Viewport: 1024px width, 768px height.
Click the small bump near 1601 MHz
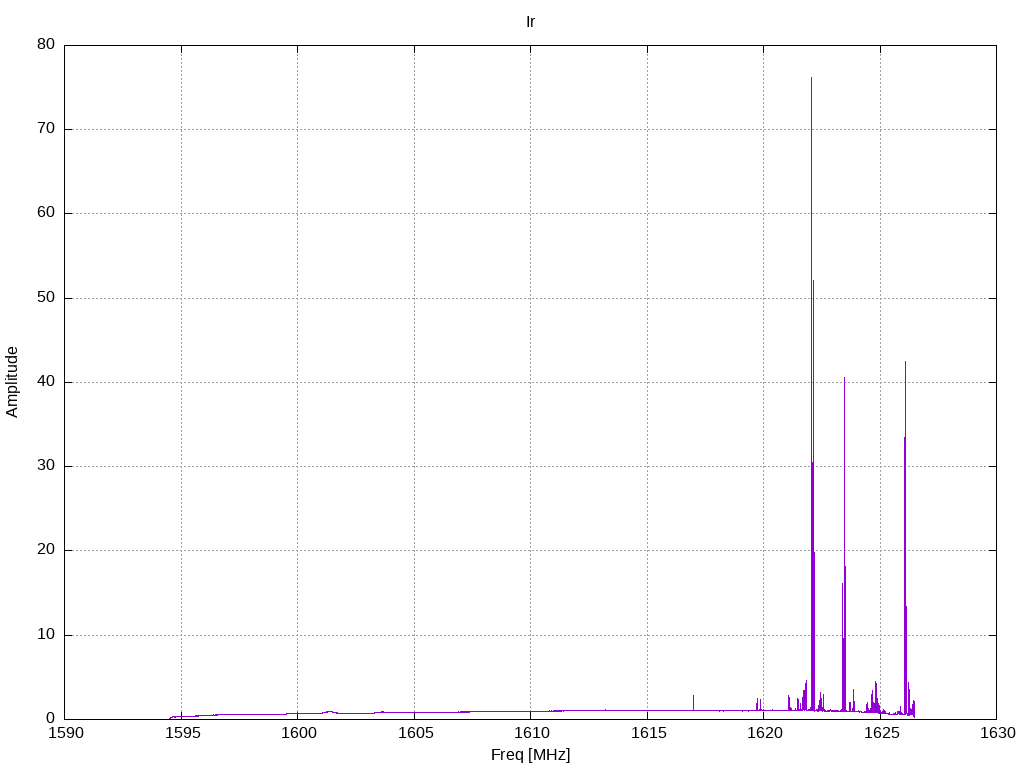pos(329,712)
